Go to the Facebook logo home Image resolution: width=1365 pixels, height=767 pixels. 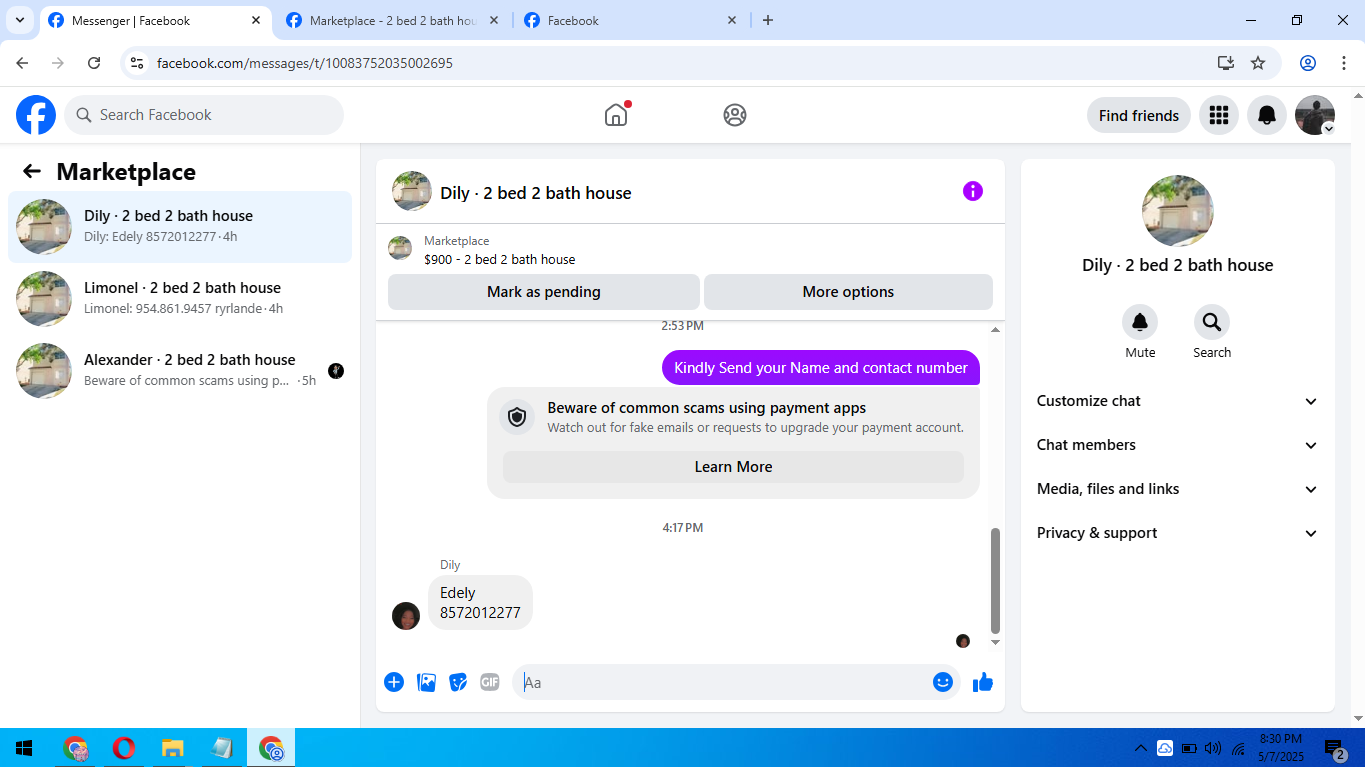point(36,115)
